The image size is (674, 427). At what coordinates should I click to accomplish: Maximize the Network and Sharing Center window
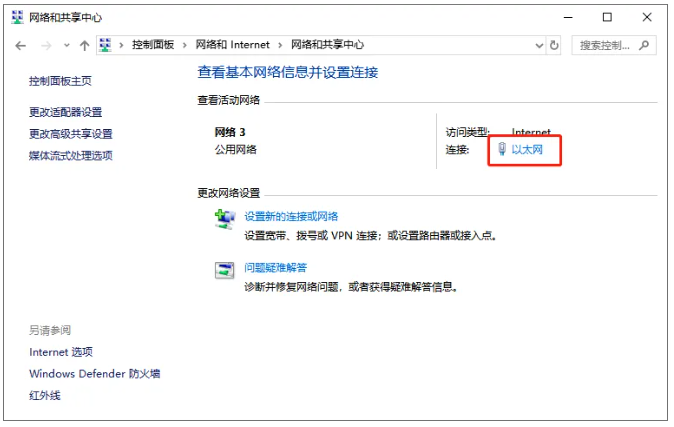pos(607,17)
